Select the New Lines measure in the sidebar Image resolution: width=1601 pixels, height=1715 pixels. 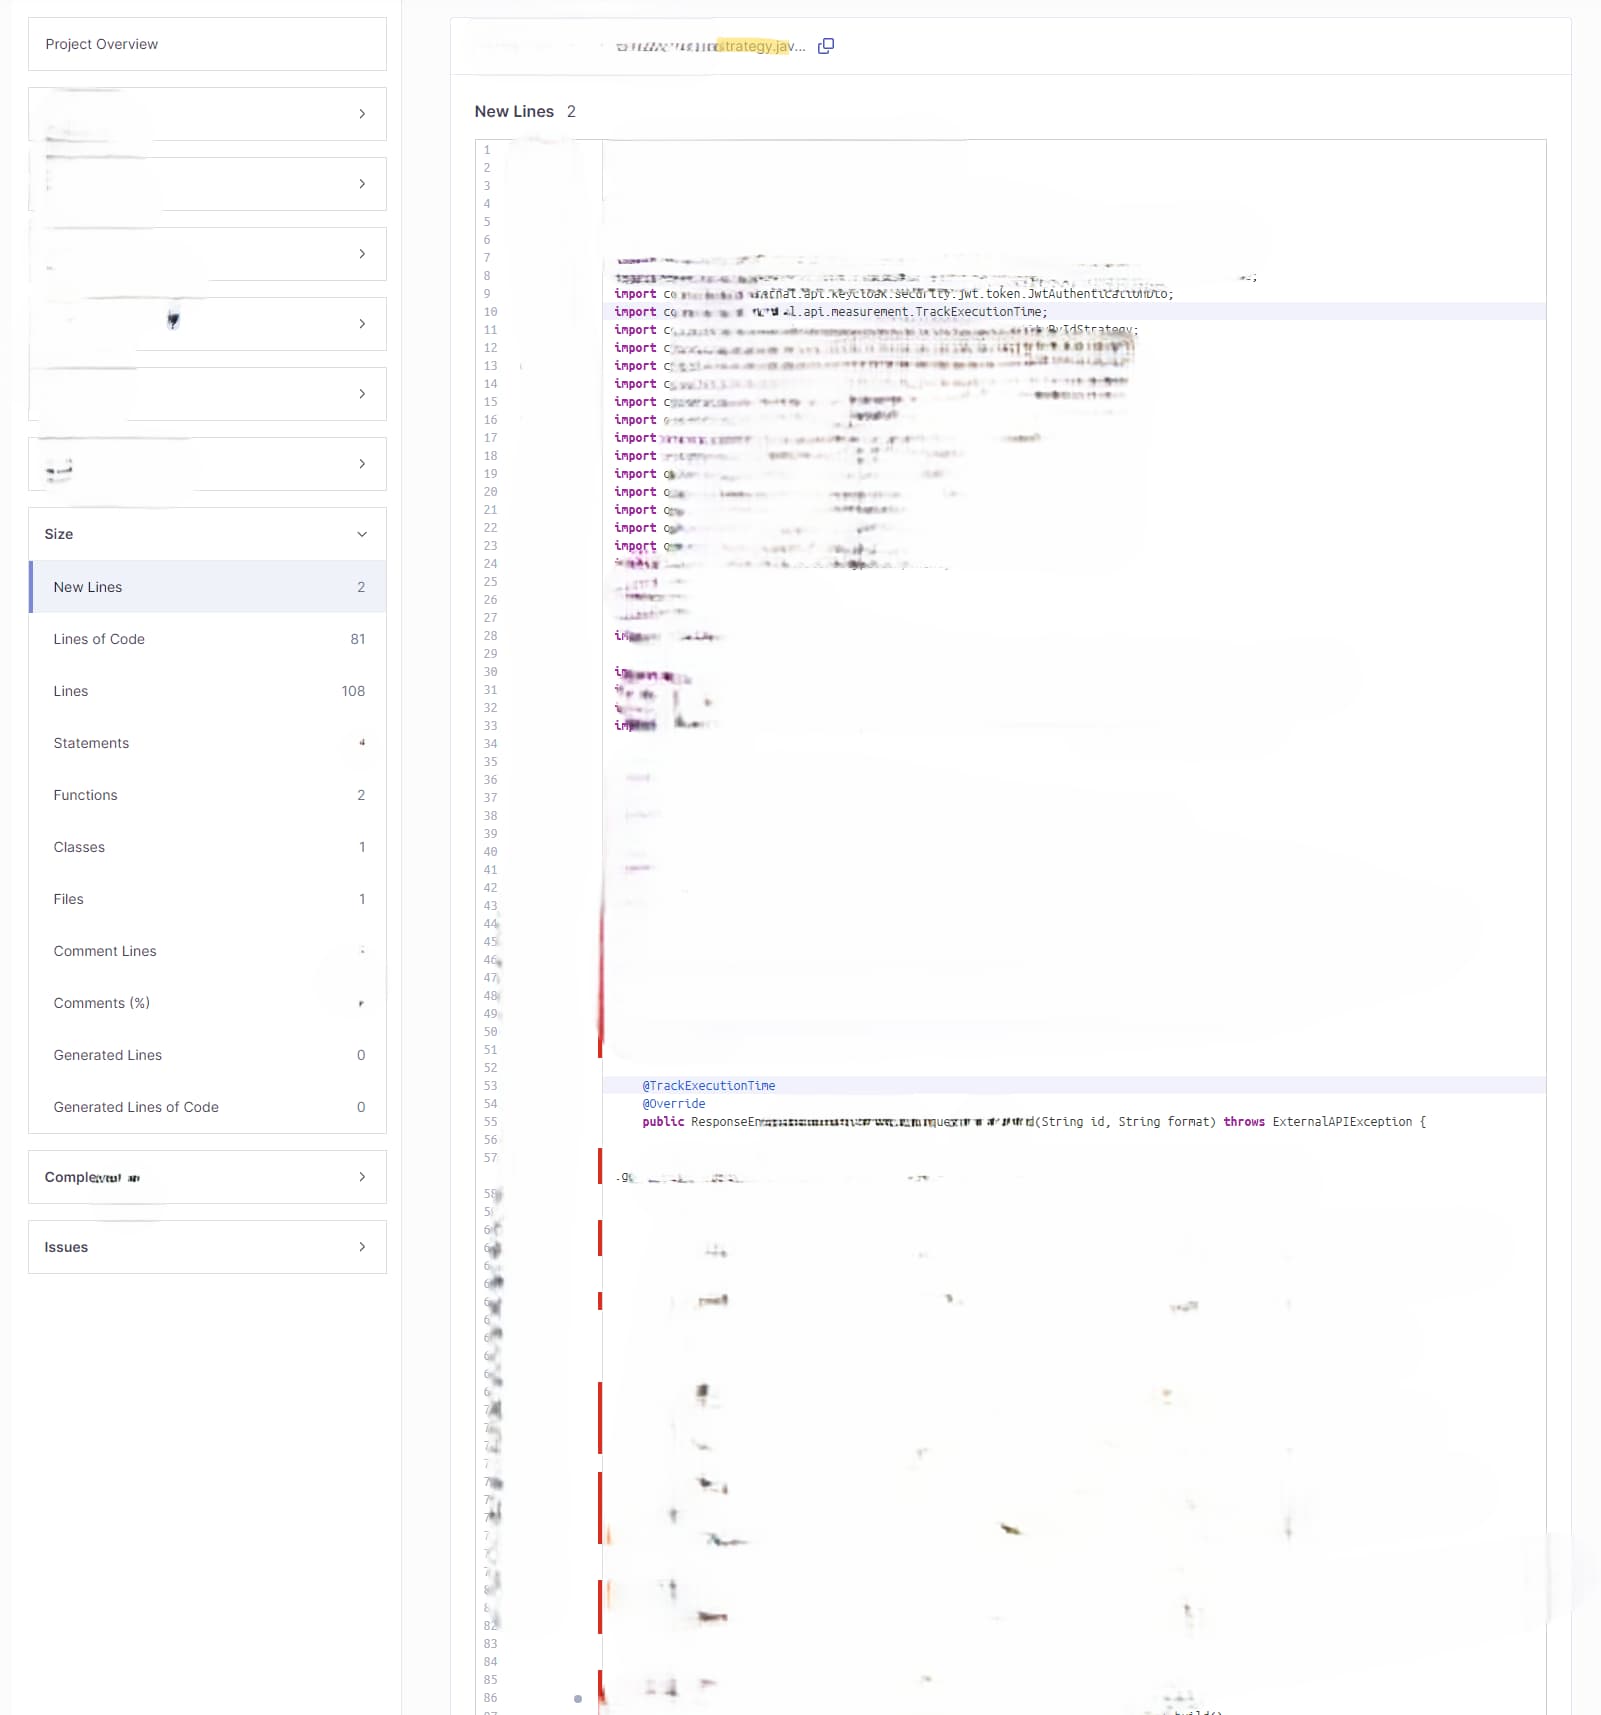pos(207,587)
